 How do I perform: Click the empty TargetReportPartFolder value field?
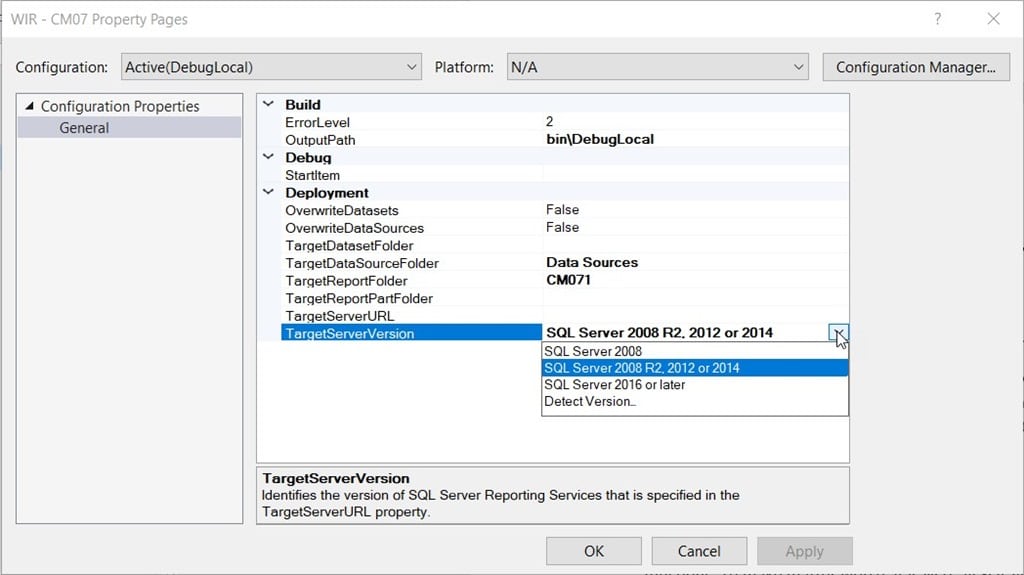(x=696, y=299)
